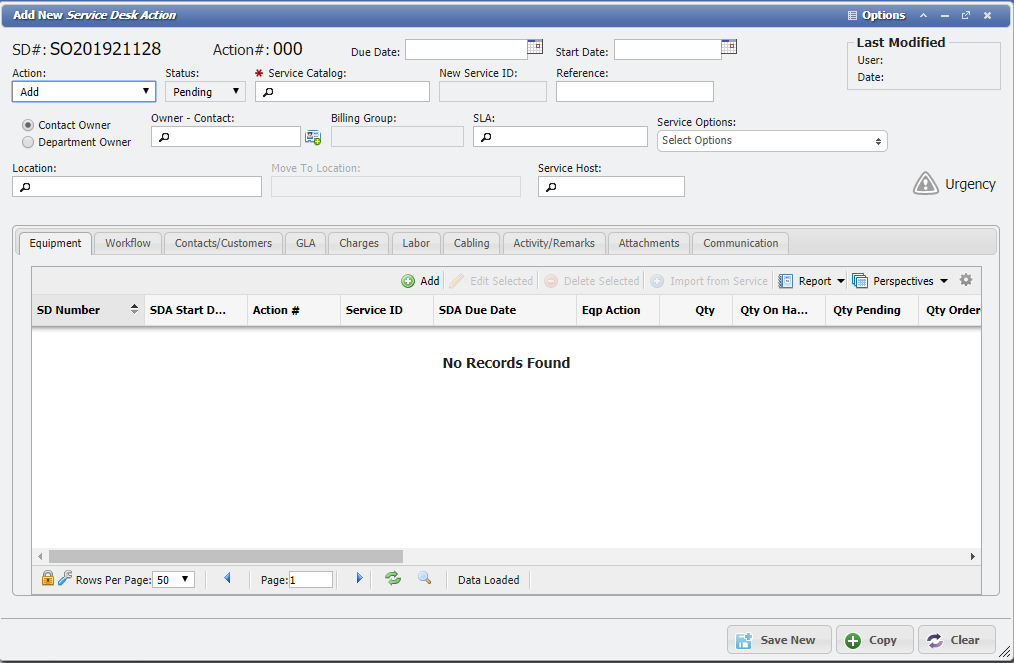Open the Service Options selector

click(771, 141)
